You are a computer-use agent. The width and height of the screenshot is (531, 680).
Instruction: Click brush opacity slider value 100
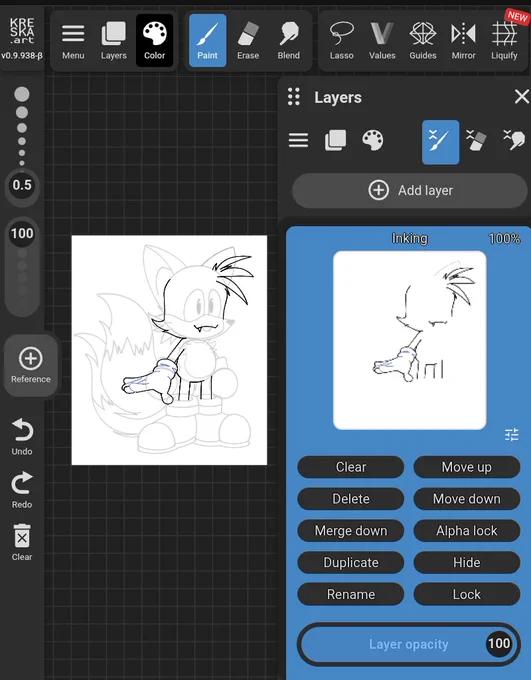(x=22, y=234)
